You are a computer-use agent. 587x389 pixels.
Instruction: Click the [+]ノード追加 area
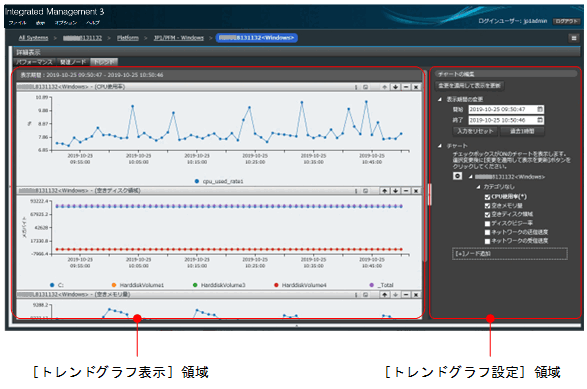pos(510,253)
